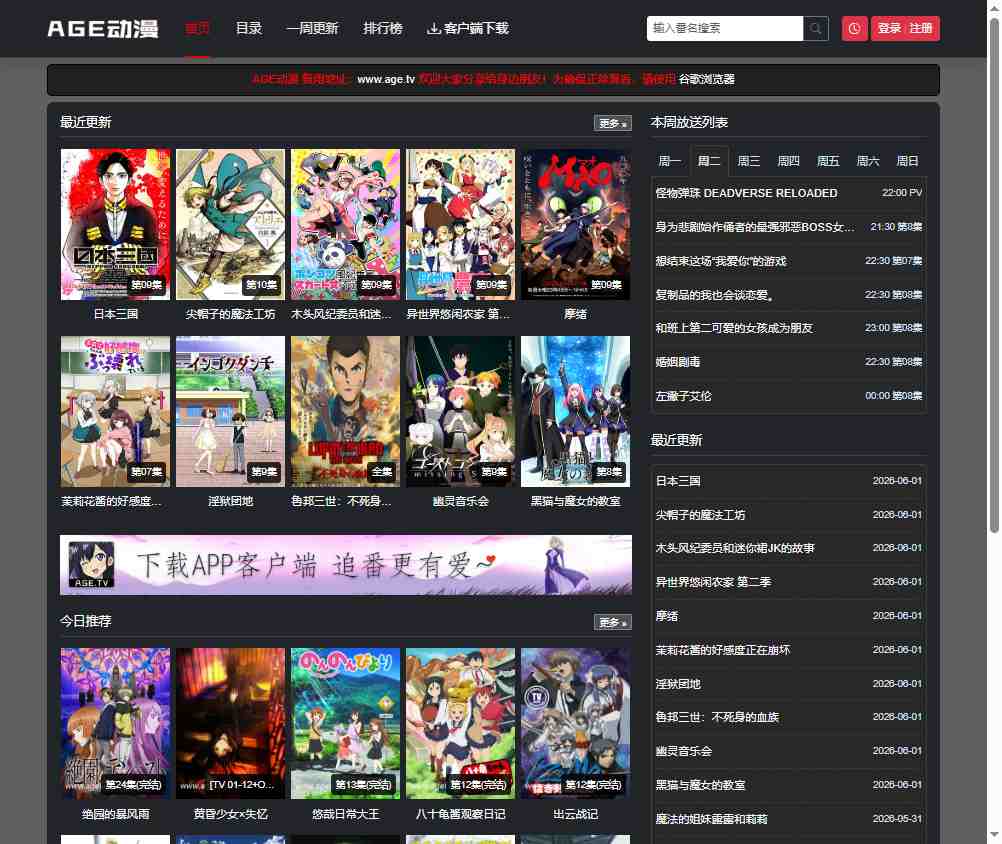Open 摩绪 in sidebar recent list
Viewport: 1002px width, 844px height.
coord(667,616)
